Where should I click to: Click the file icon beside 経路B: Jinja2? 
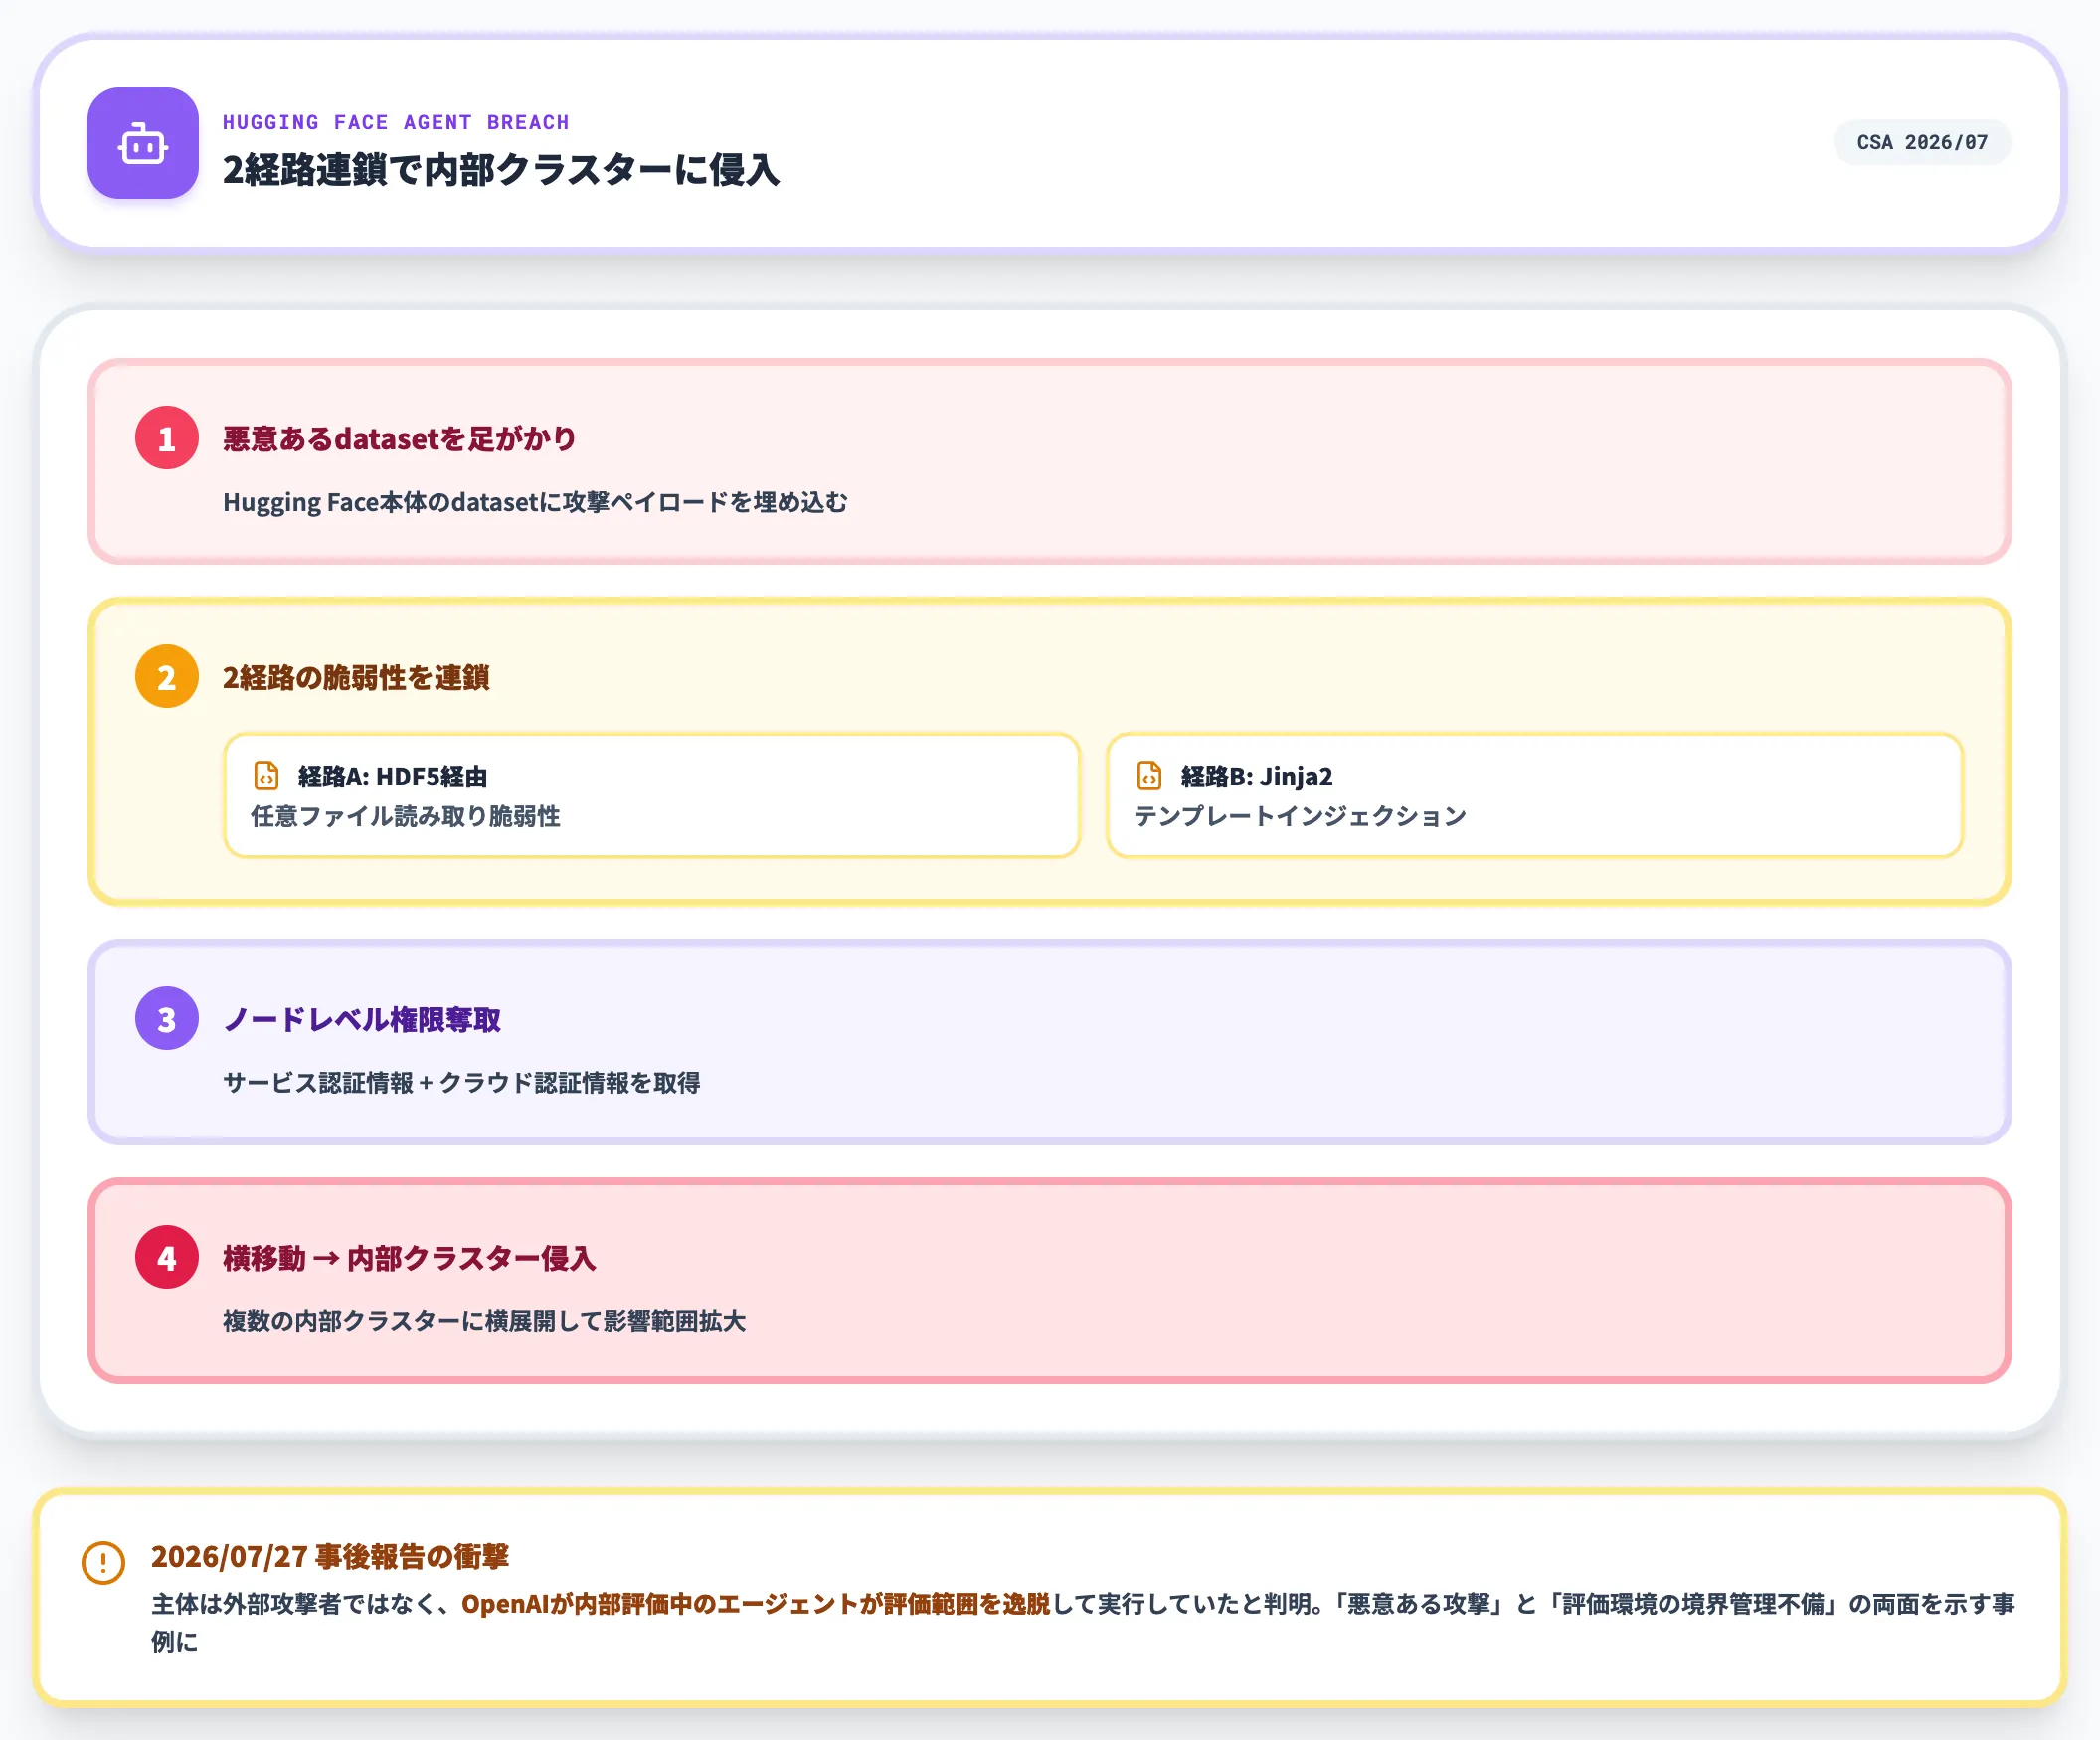pyautogui.click(x=1149, y=775)
